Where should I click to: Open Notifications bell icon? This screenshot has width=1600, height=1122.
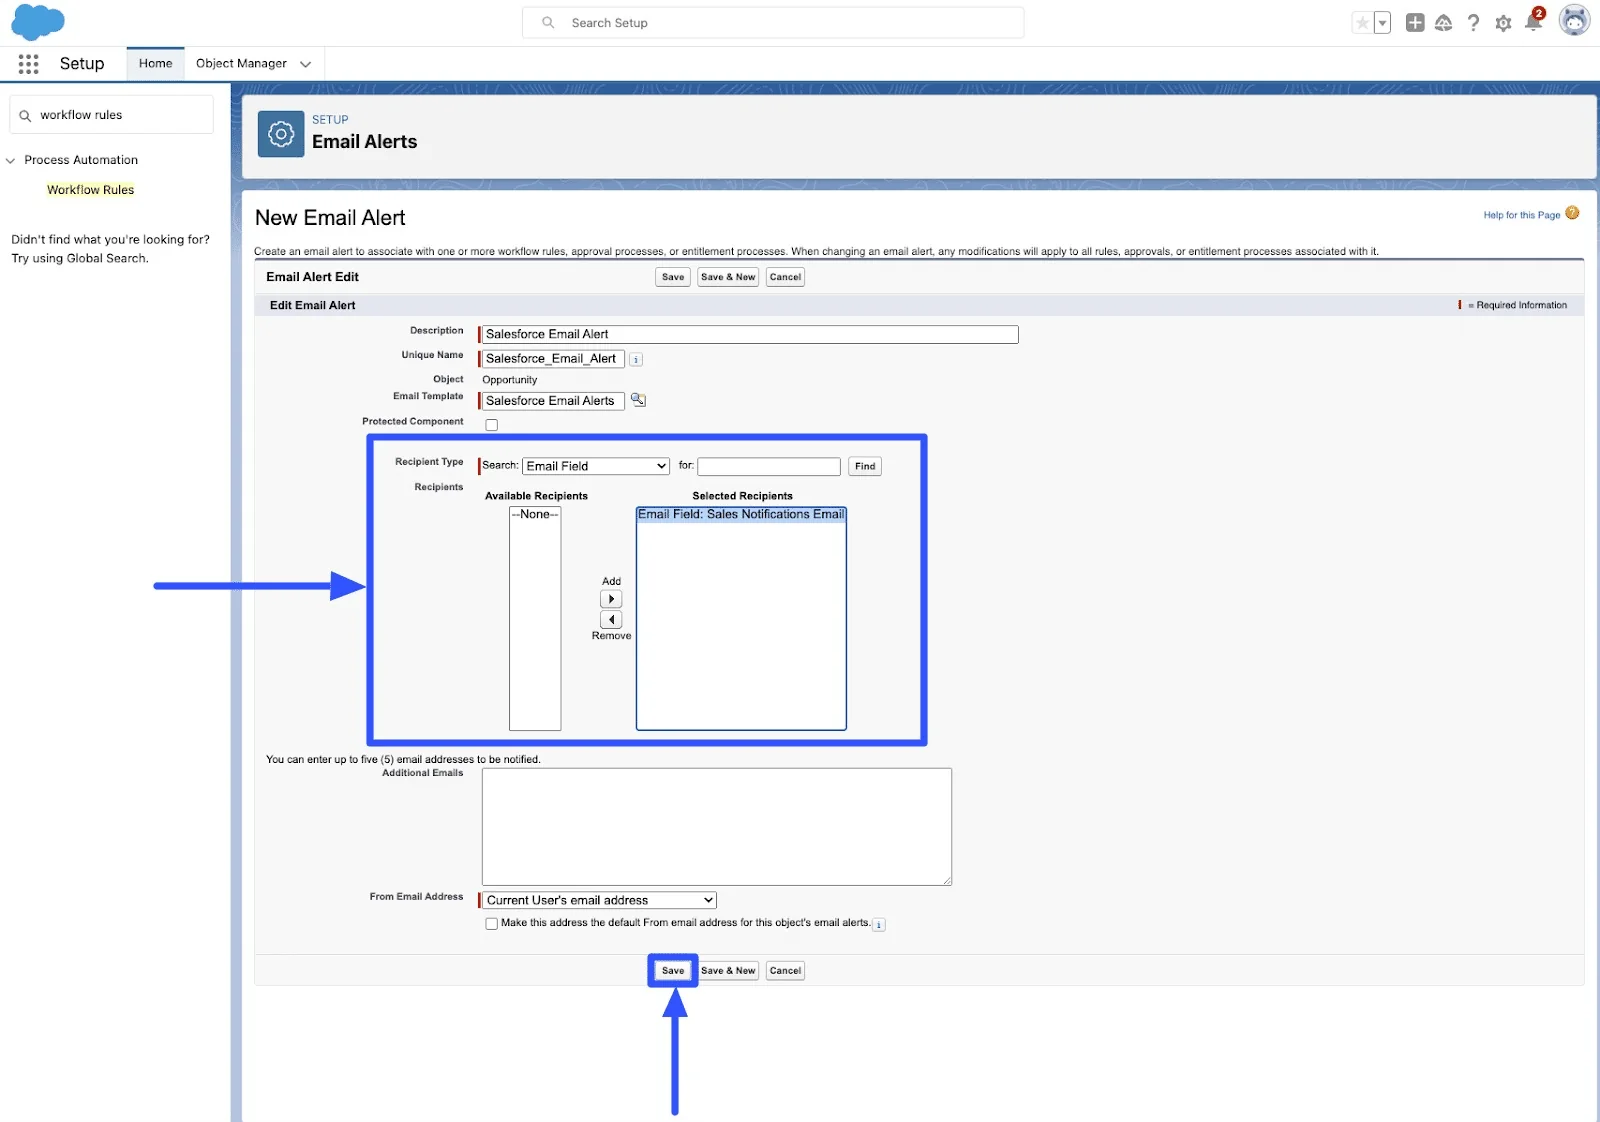1534,21
